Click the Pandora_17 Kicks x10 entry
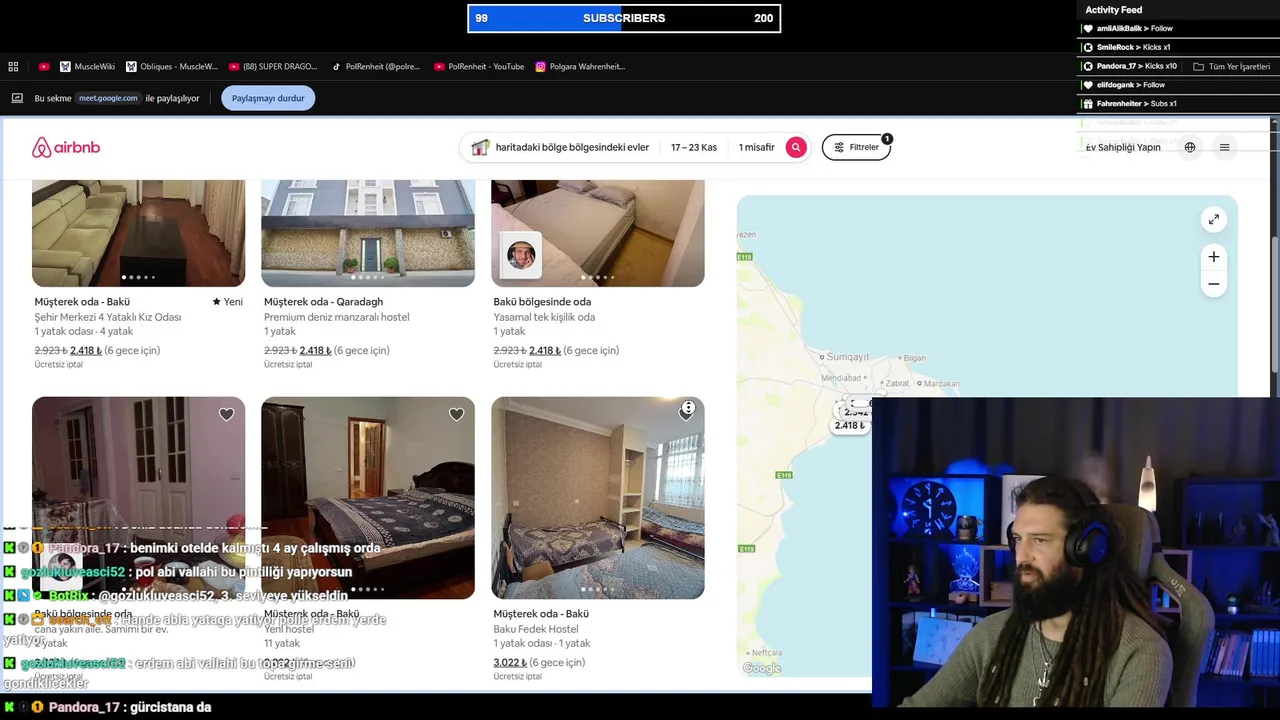 click(x=1130, y=66)
